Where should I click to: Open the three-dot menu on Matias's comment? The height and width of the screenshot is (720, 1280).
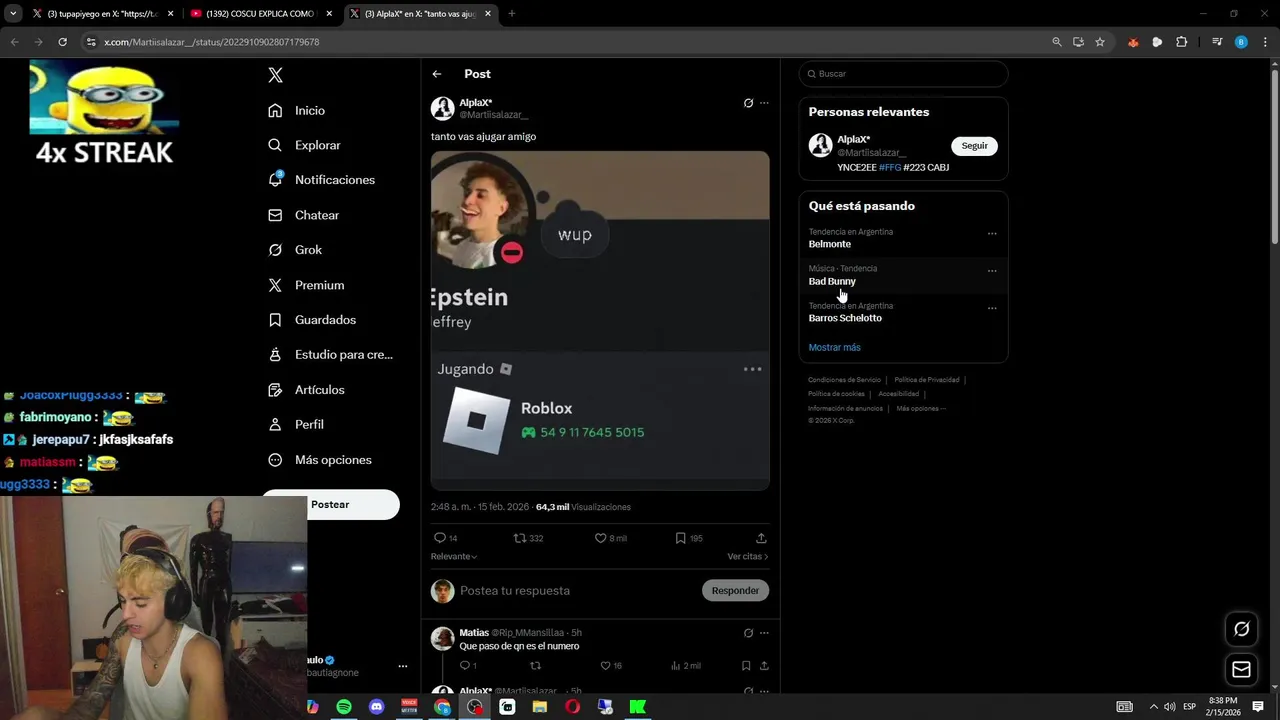[x=764, y=633]
